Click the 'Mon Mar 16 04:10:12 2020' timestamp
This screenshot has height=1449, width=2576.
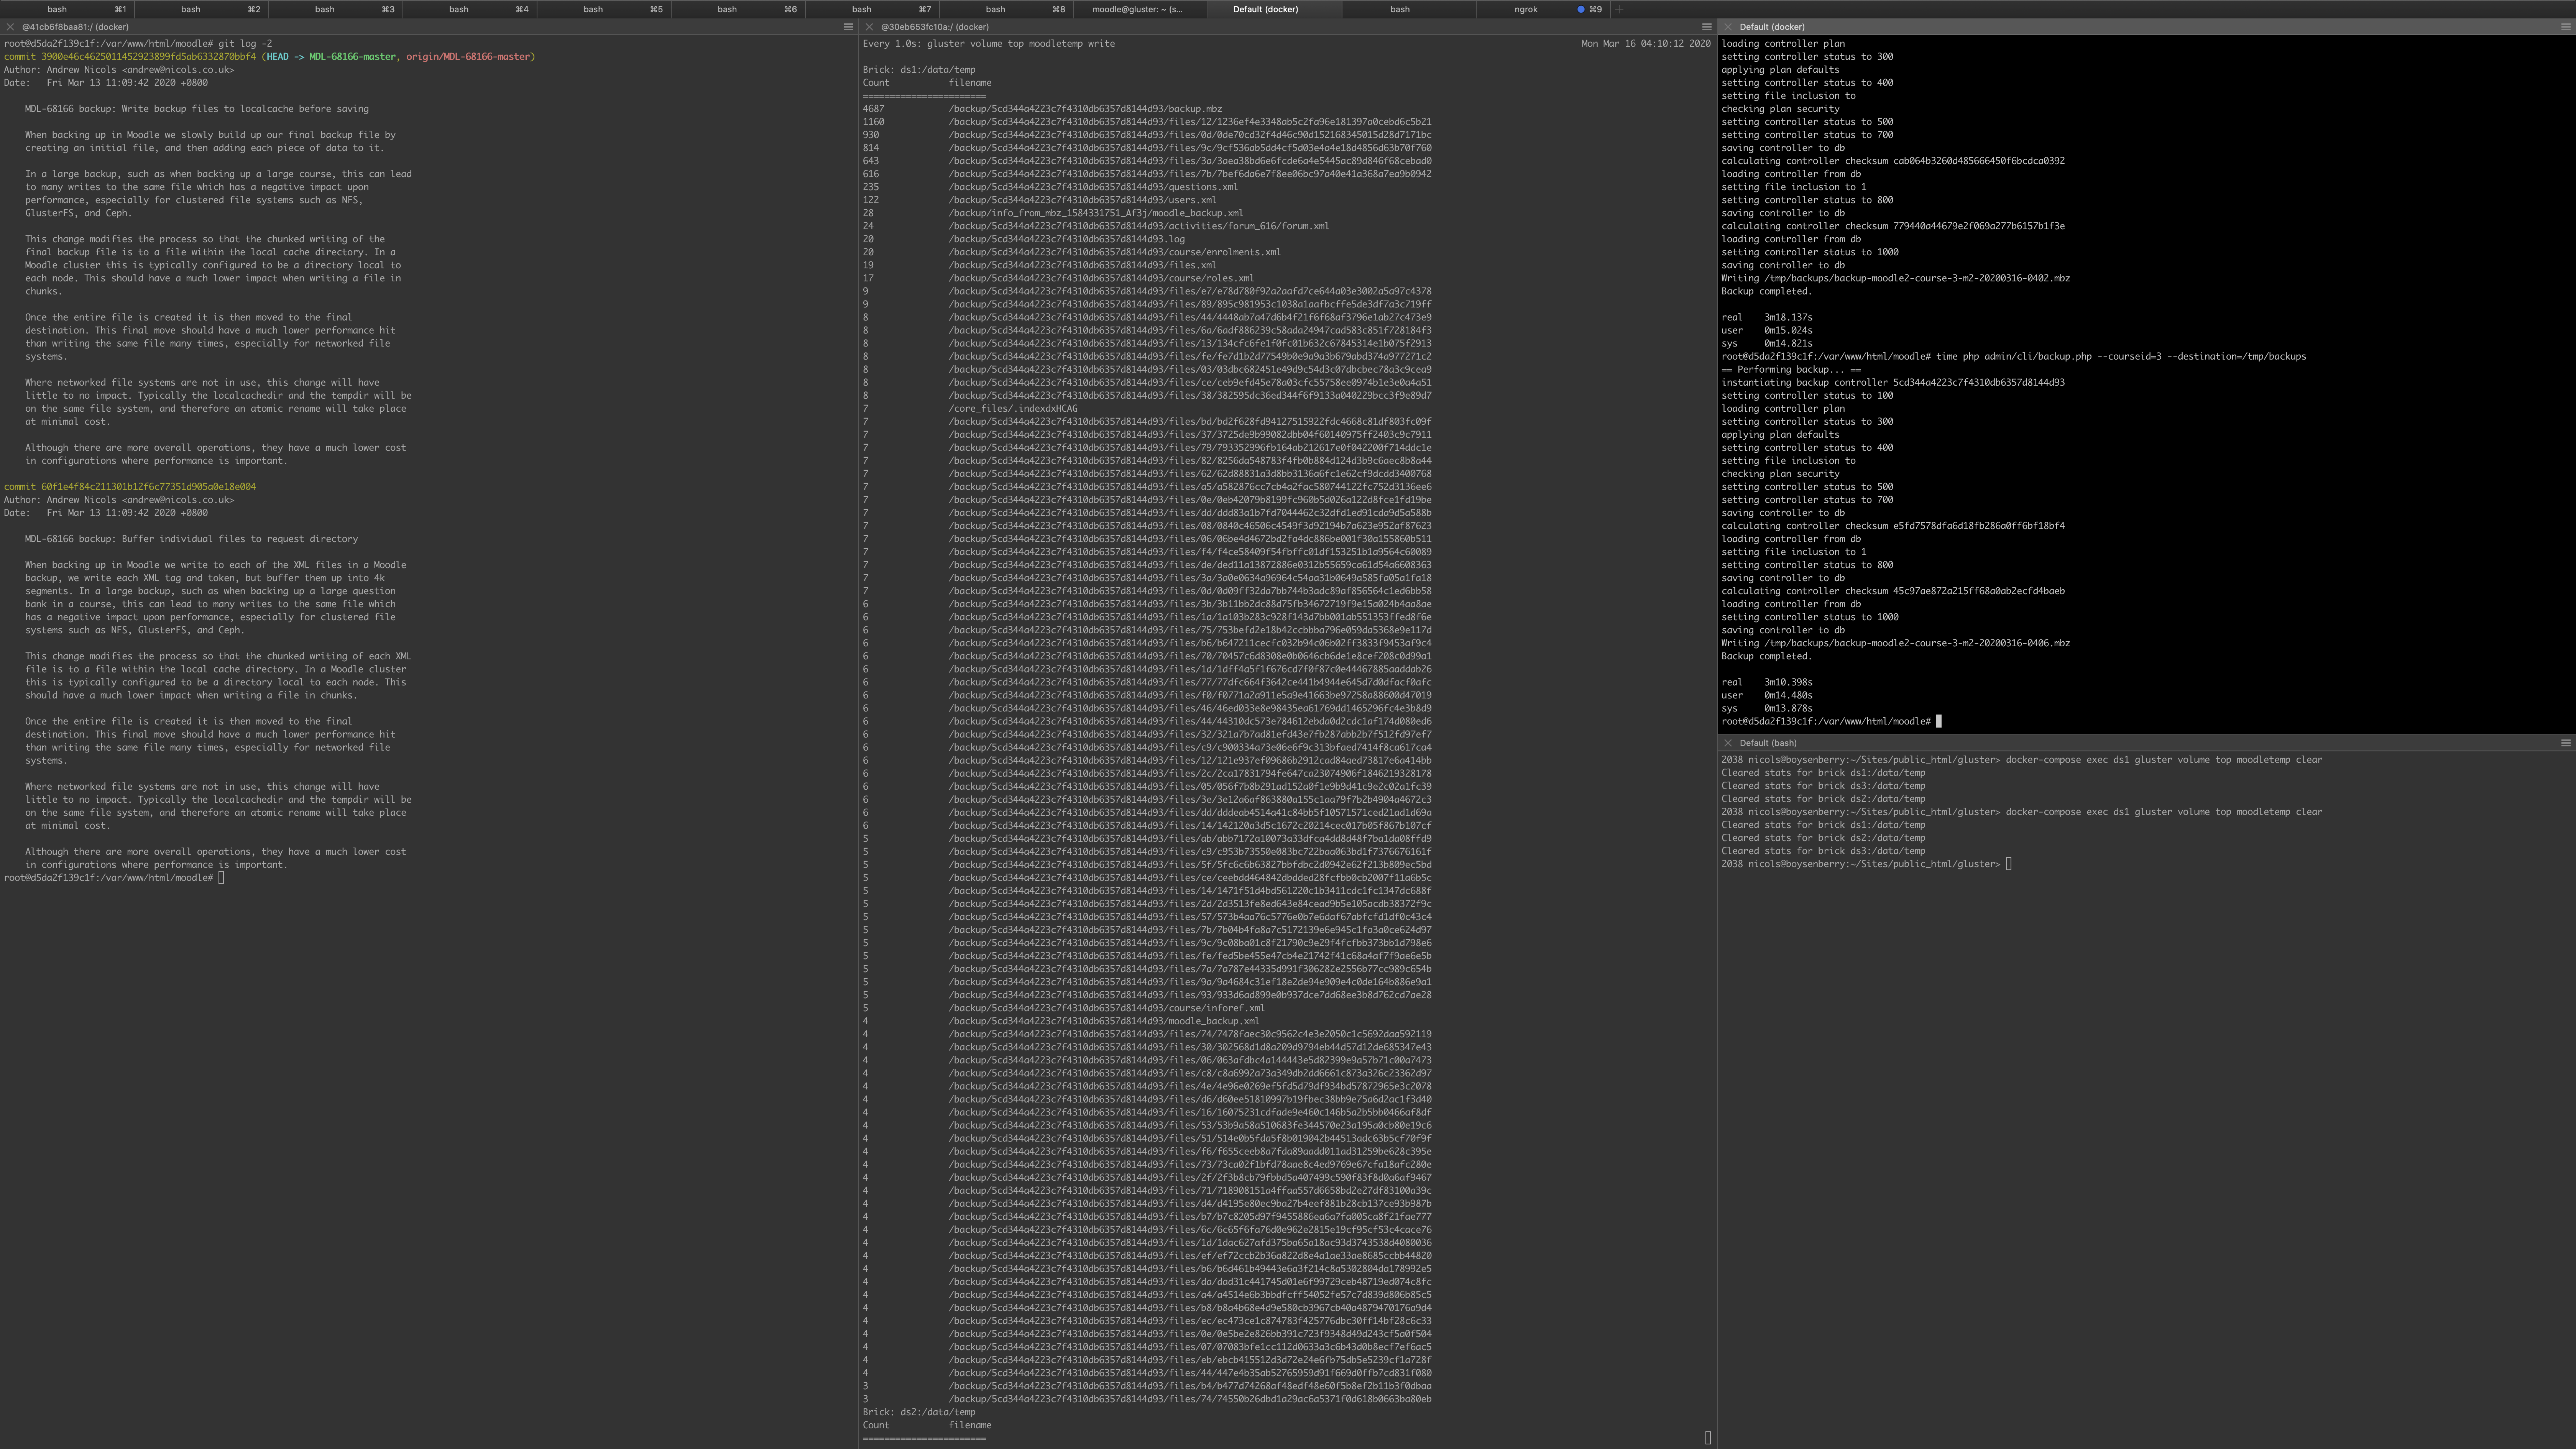click(x=1646, y=44)
